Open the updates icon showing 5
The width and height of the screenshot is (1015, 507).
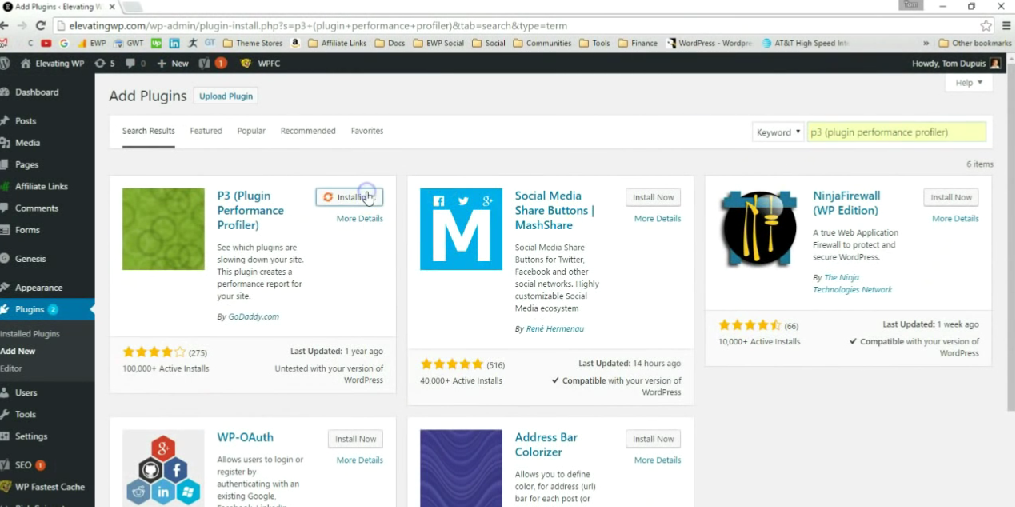click(x=104, y=63)
